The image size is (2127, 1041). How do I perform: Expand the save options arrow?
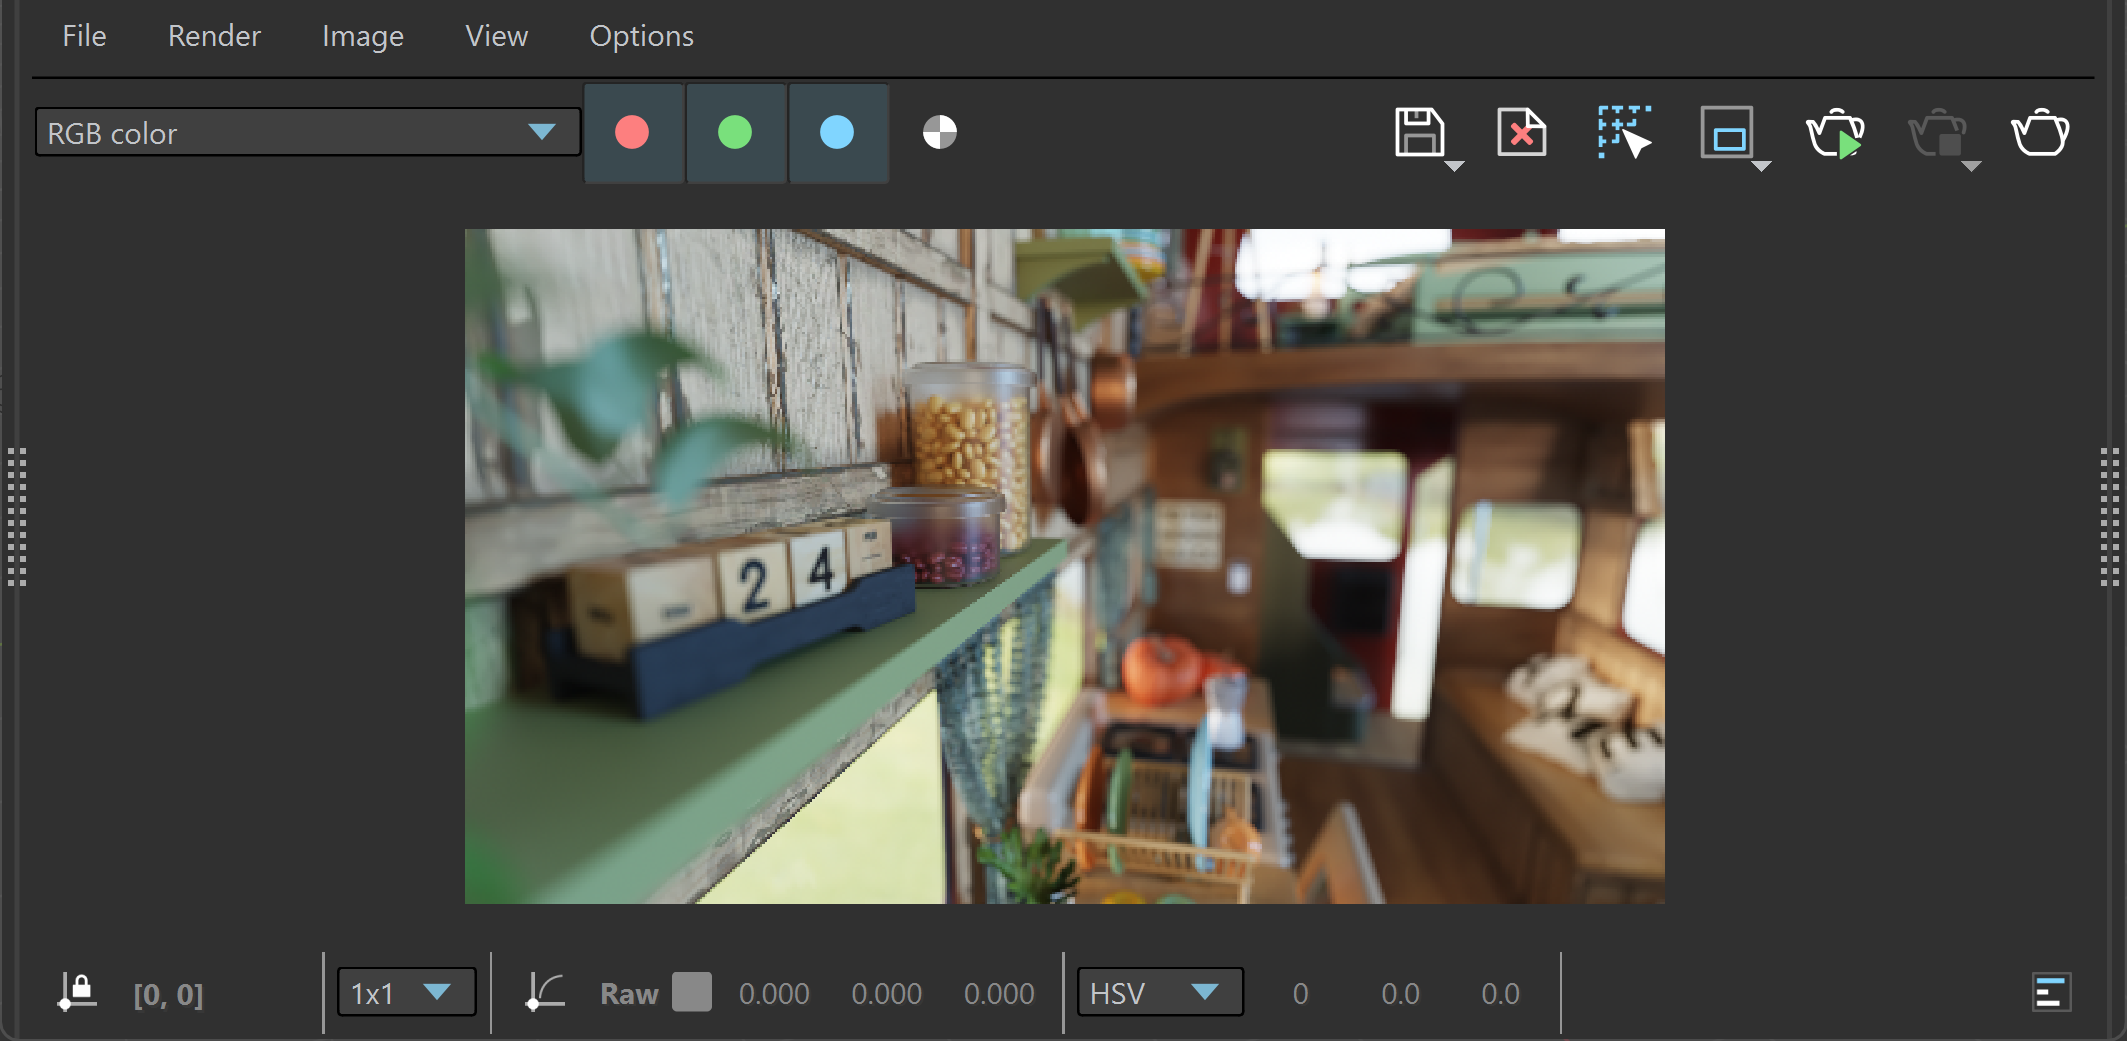1455,166
